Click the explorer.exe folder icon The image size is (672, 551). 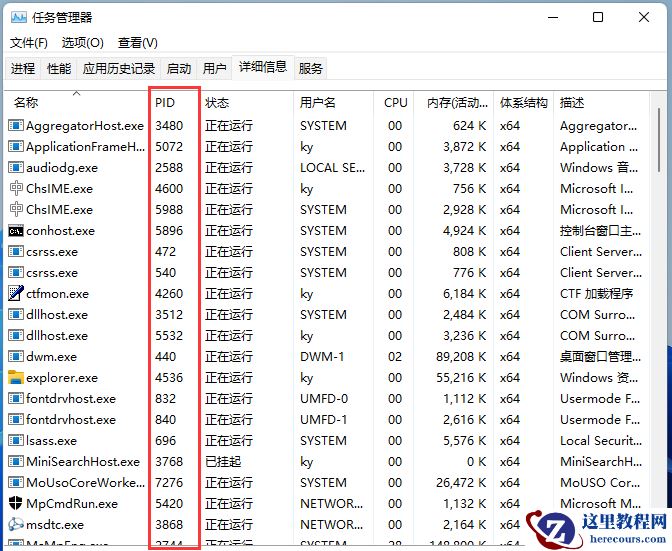pos(16,377)
